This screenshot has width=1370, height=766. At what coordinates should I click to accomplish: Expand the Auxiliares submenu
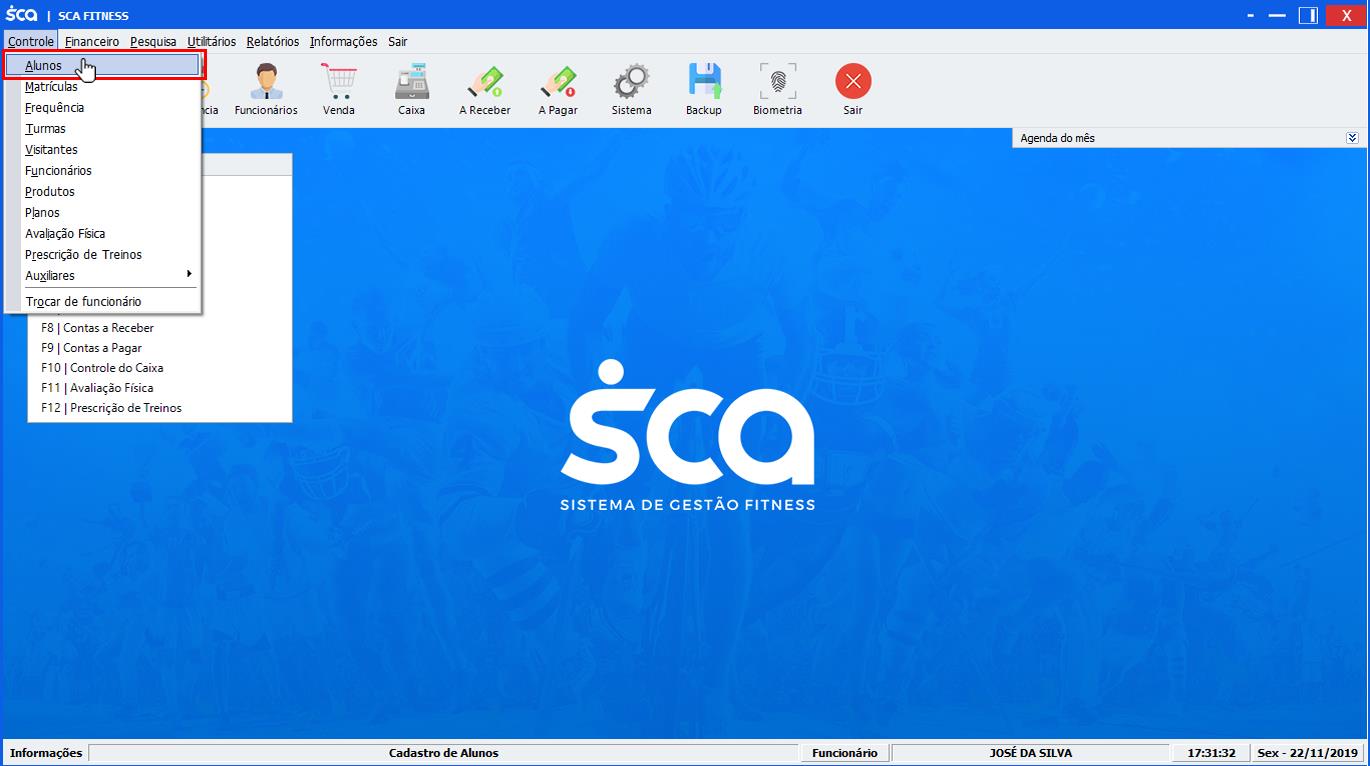click(x=110, y=275)
